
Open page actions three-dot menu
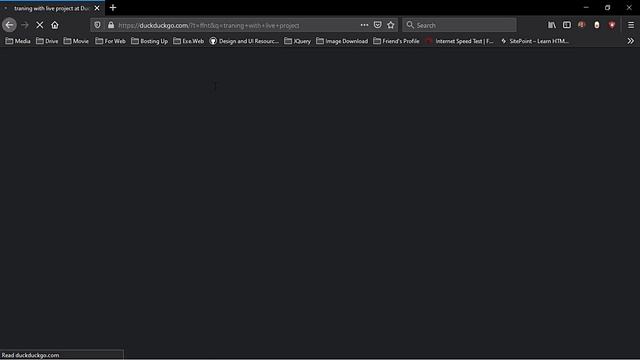[364, 25]
